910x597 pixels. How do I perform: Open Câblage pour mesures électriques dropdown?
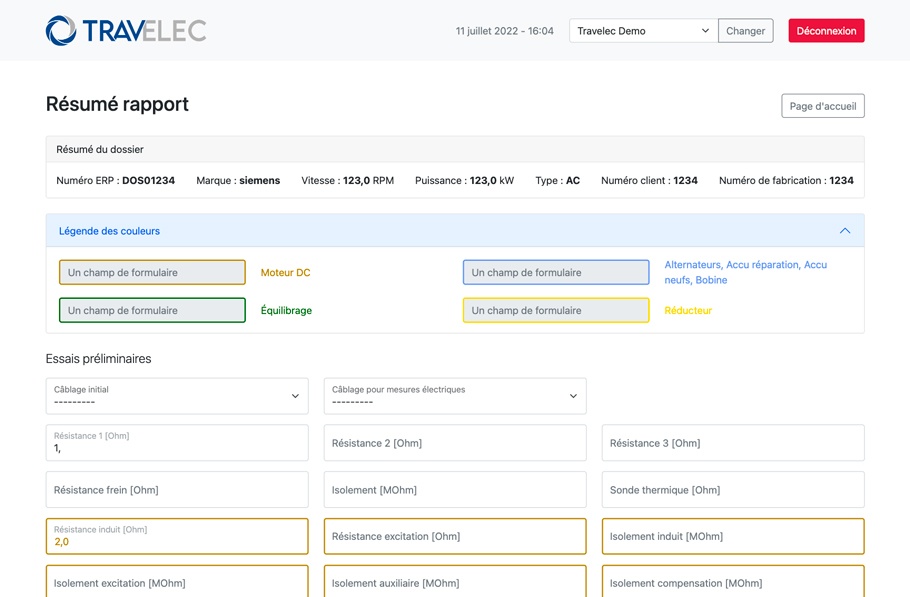(x=455, y=396)
